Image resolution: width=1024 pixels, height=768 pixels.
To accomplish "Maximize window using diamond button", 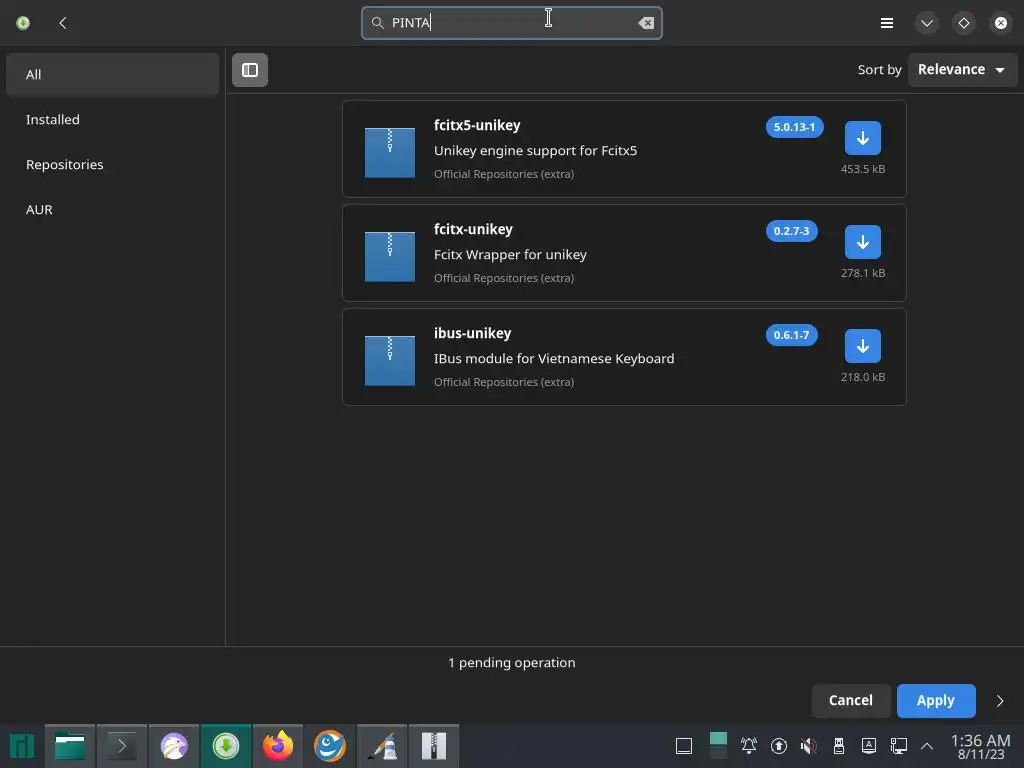I will 963,23.
